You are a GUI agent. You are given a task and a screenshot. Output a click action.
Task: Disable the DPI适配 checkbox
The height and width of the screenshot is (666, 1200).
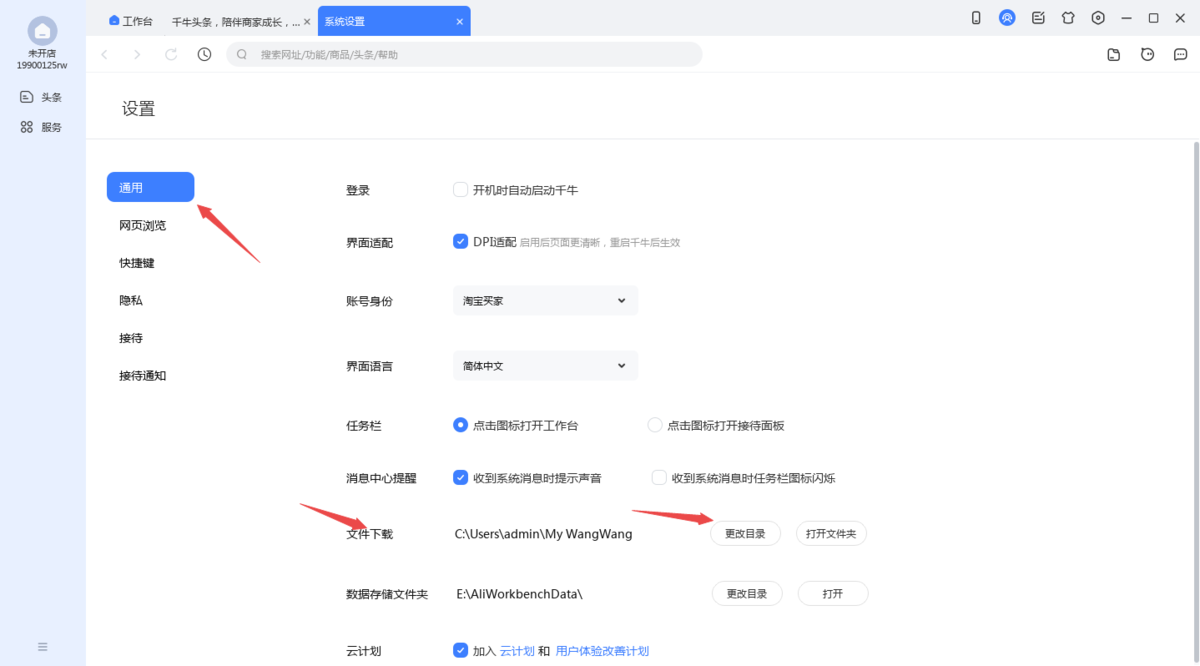(460, 240)
